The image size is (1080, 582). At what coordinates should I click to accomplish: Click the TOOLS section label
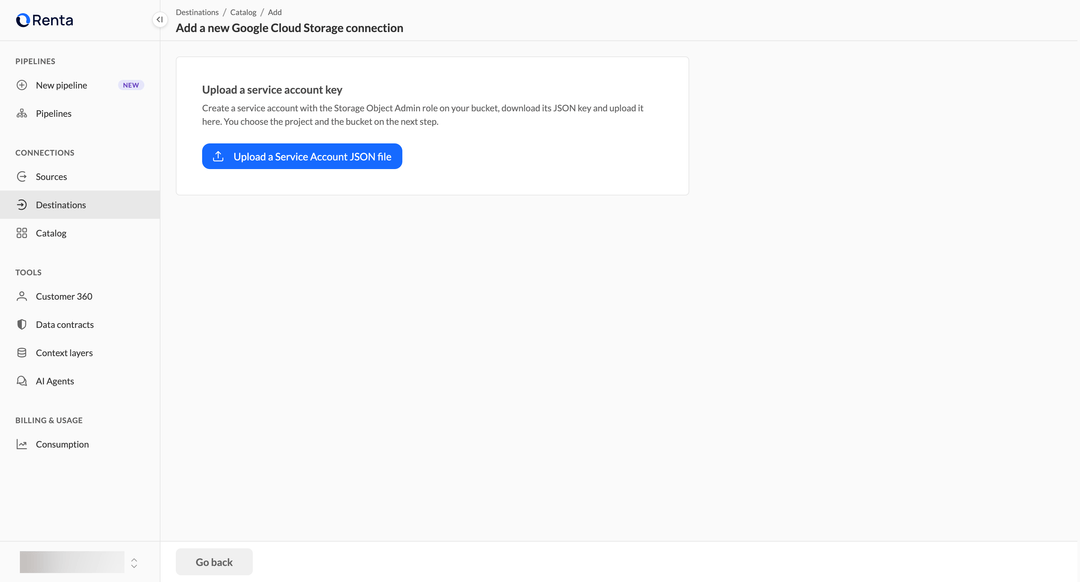(28, 273)
